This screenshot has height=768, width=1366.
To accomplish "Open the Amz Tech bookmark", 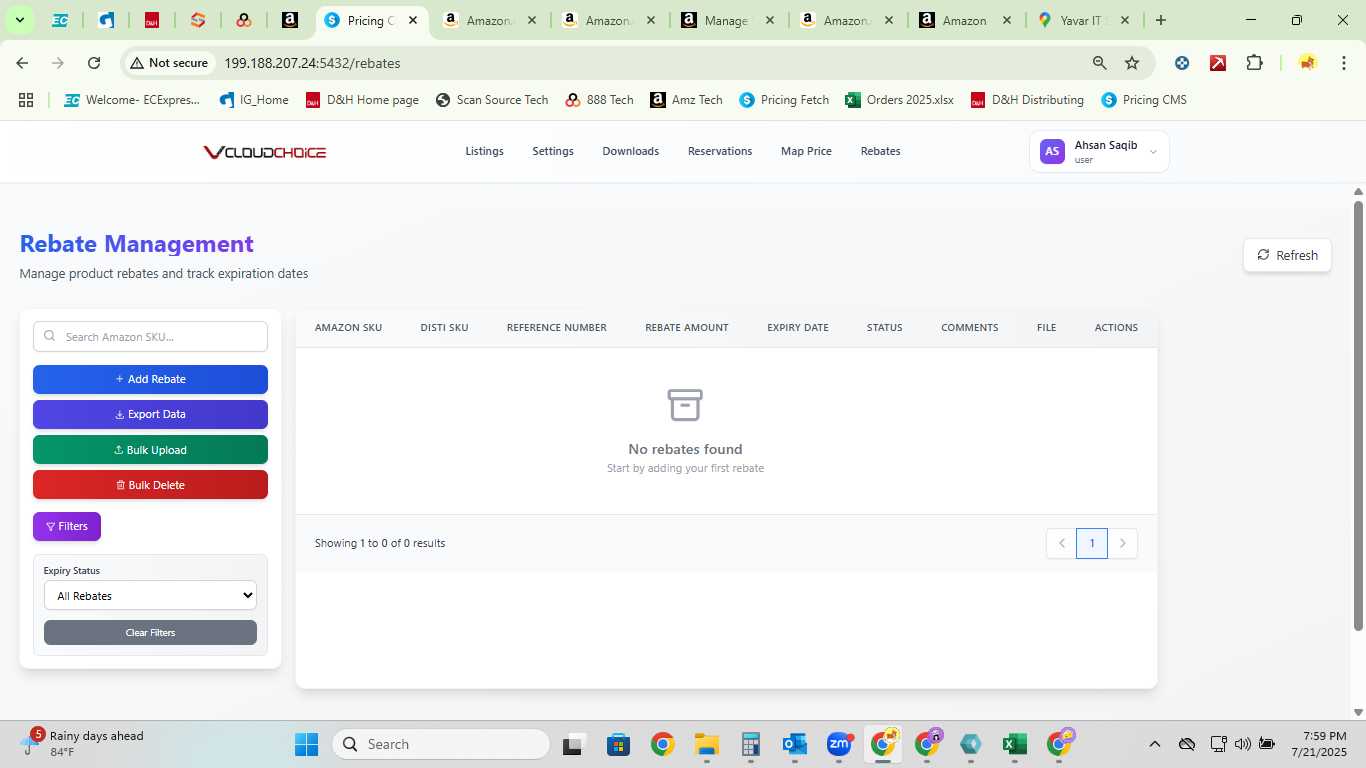I will pyautogui.click(x=686, y=100).
